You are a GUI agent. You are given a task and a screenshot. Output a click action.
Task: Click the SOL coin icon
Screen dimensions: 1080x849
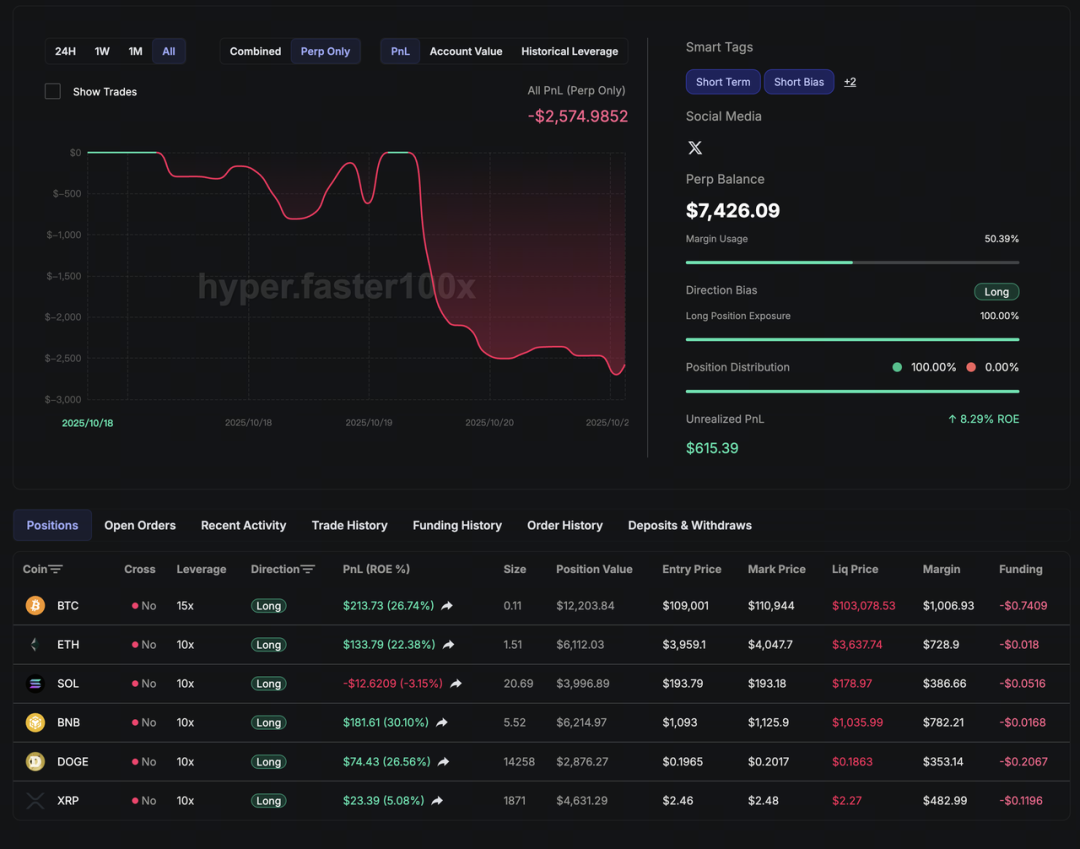(x=35, y=684)
